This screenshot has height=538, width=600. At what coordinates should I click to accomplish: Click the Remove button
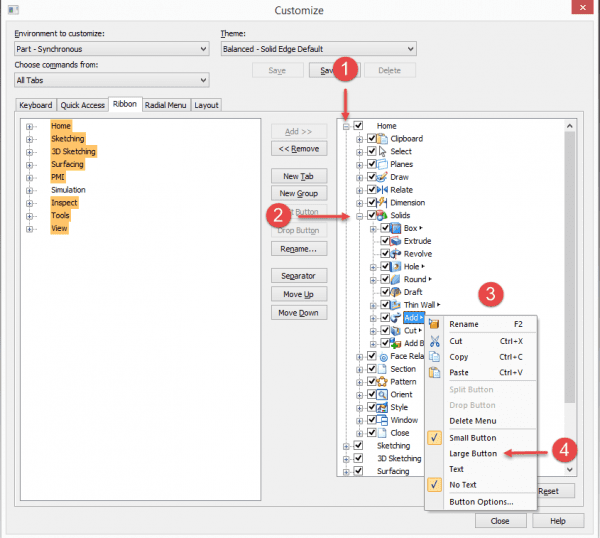[x=299, y=148]
